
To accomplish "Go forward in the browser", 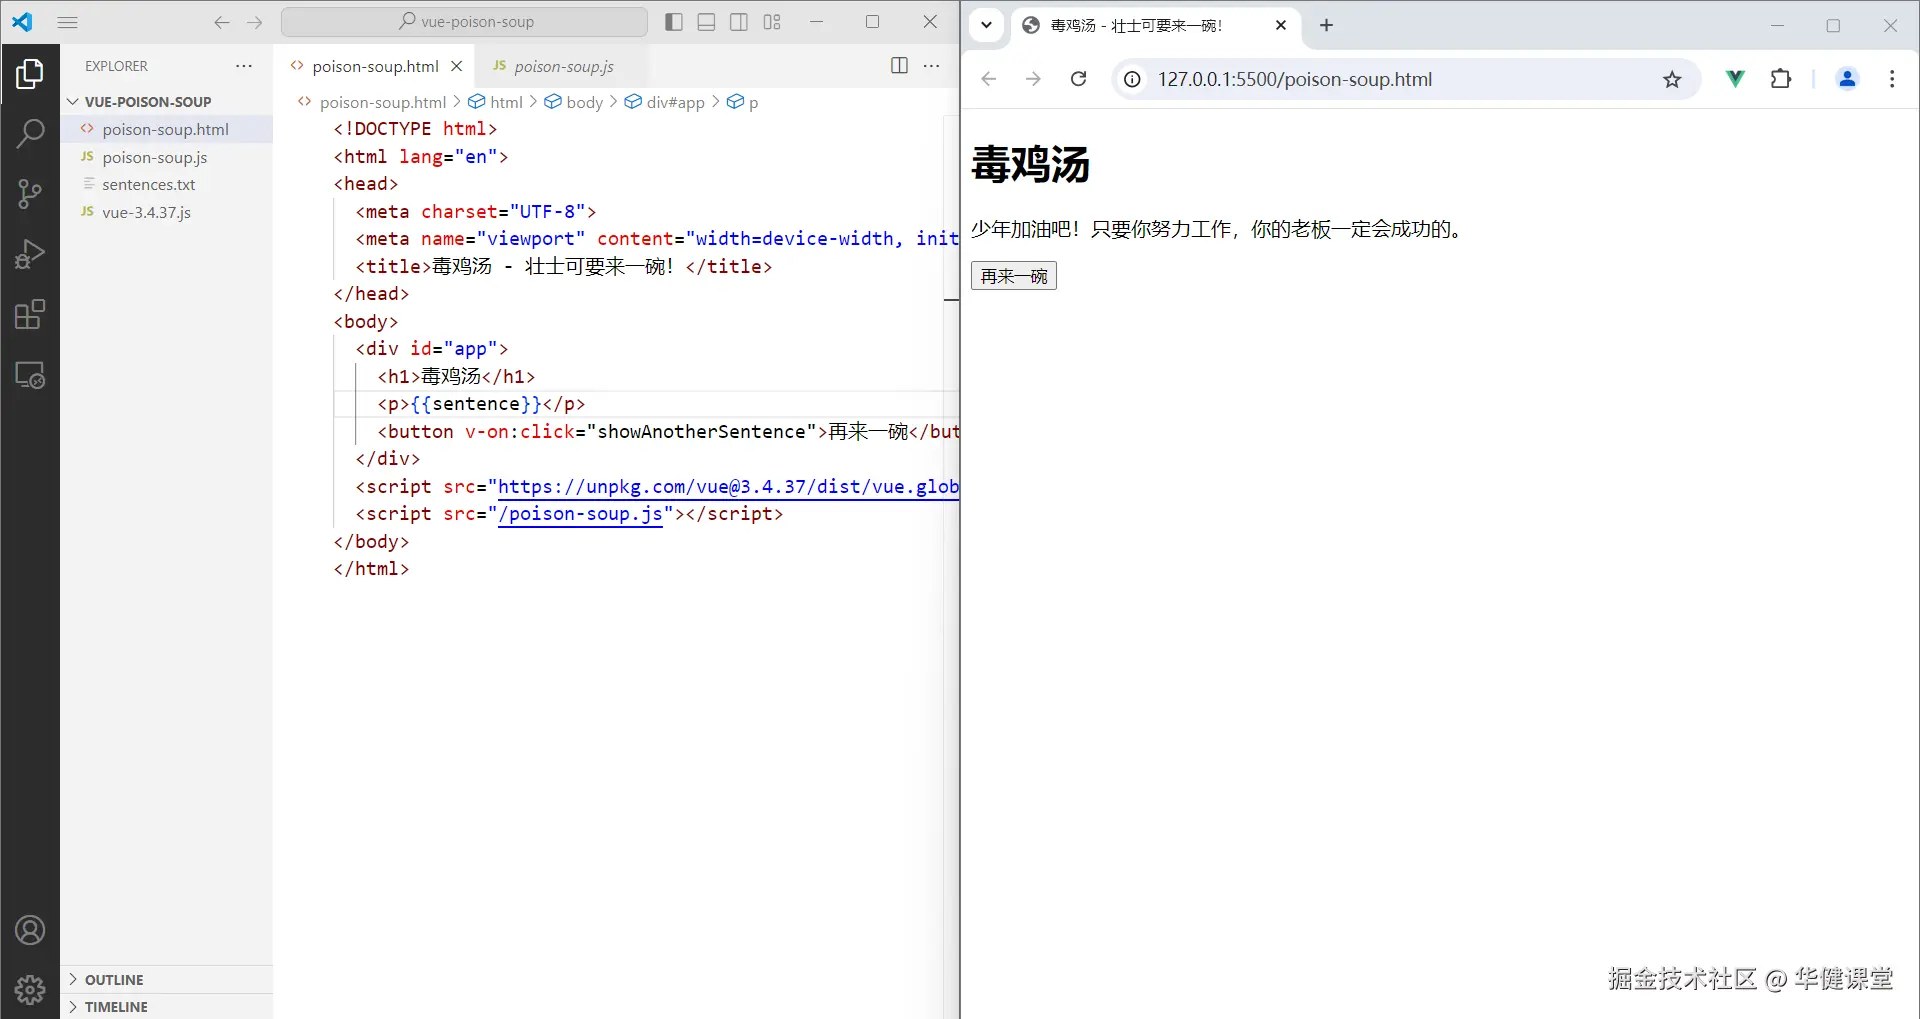I will 1033,79.
